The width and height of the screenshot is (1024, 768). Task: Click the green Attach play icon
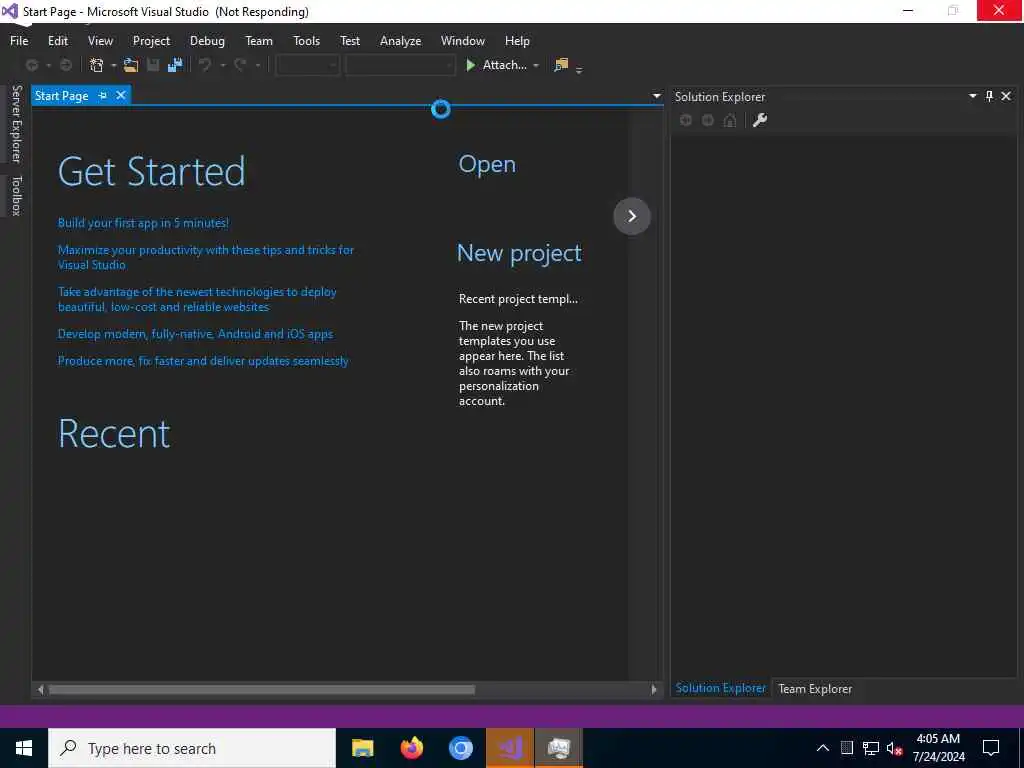coord(470,65)
